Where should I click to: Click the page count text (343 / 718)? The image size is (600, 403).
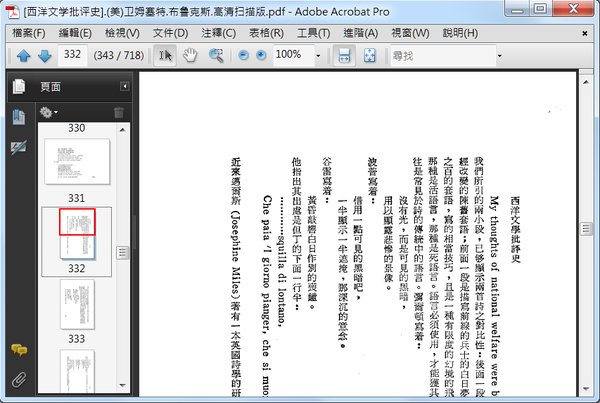(x=119, y=55)
